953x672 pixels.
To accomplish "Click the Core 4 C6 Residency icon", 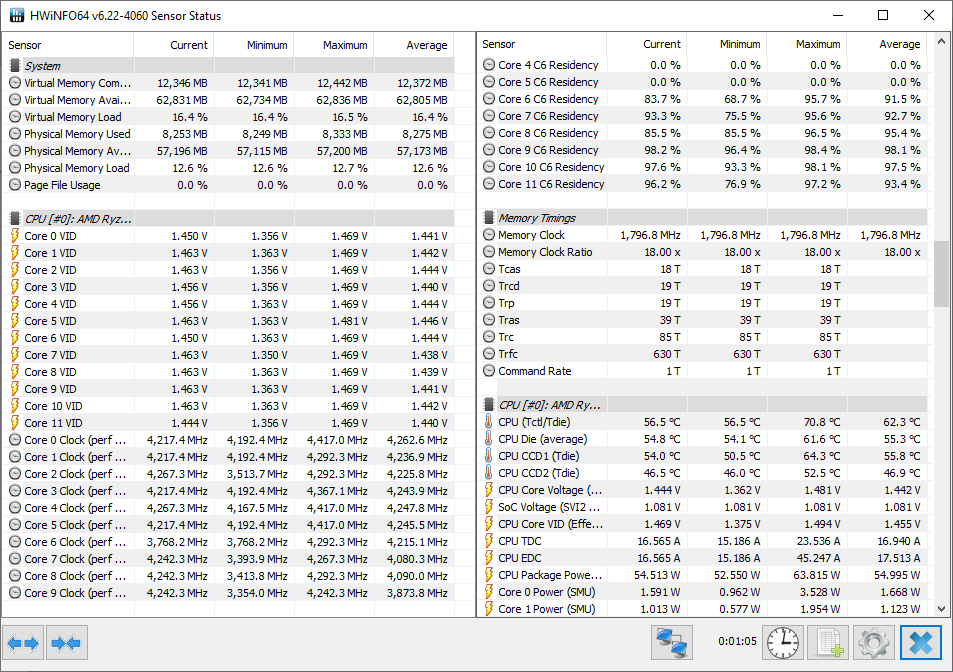I will (x=489, y=64).
